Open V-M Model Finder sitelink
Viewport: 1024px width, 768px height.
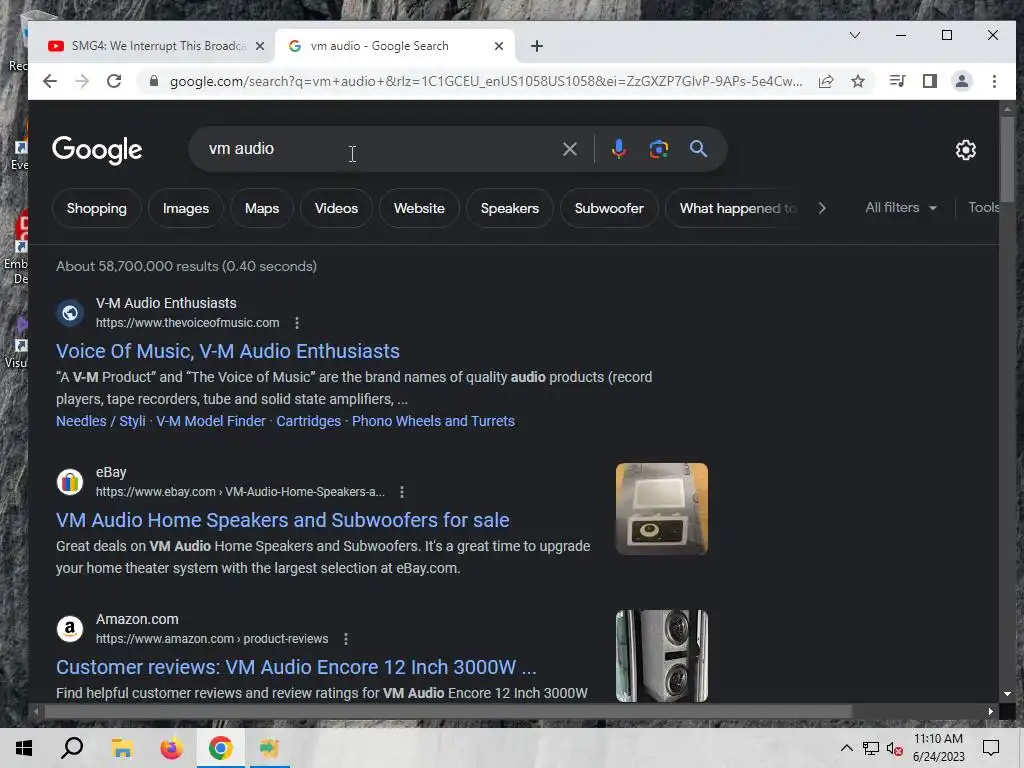tap(211, 421)
